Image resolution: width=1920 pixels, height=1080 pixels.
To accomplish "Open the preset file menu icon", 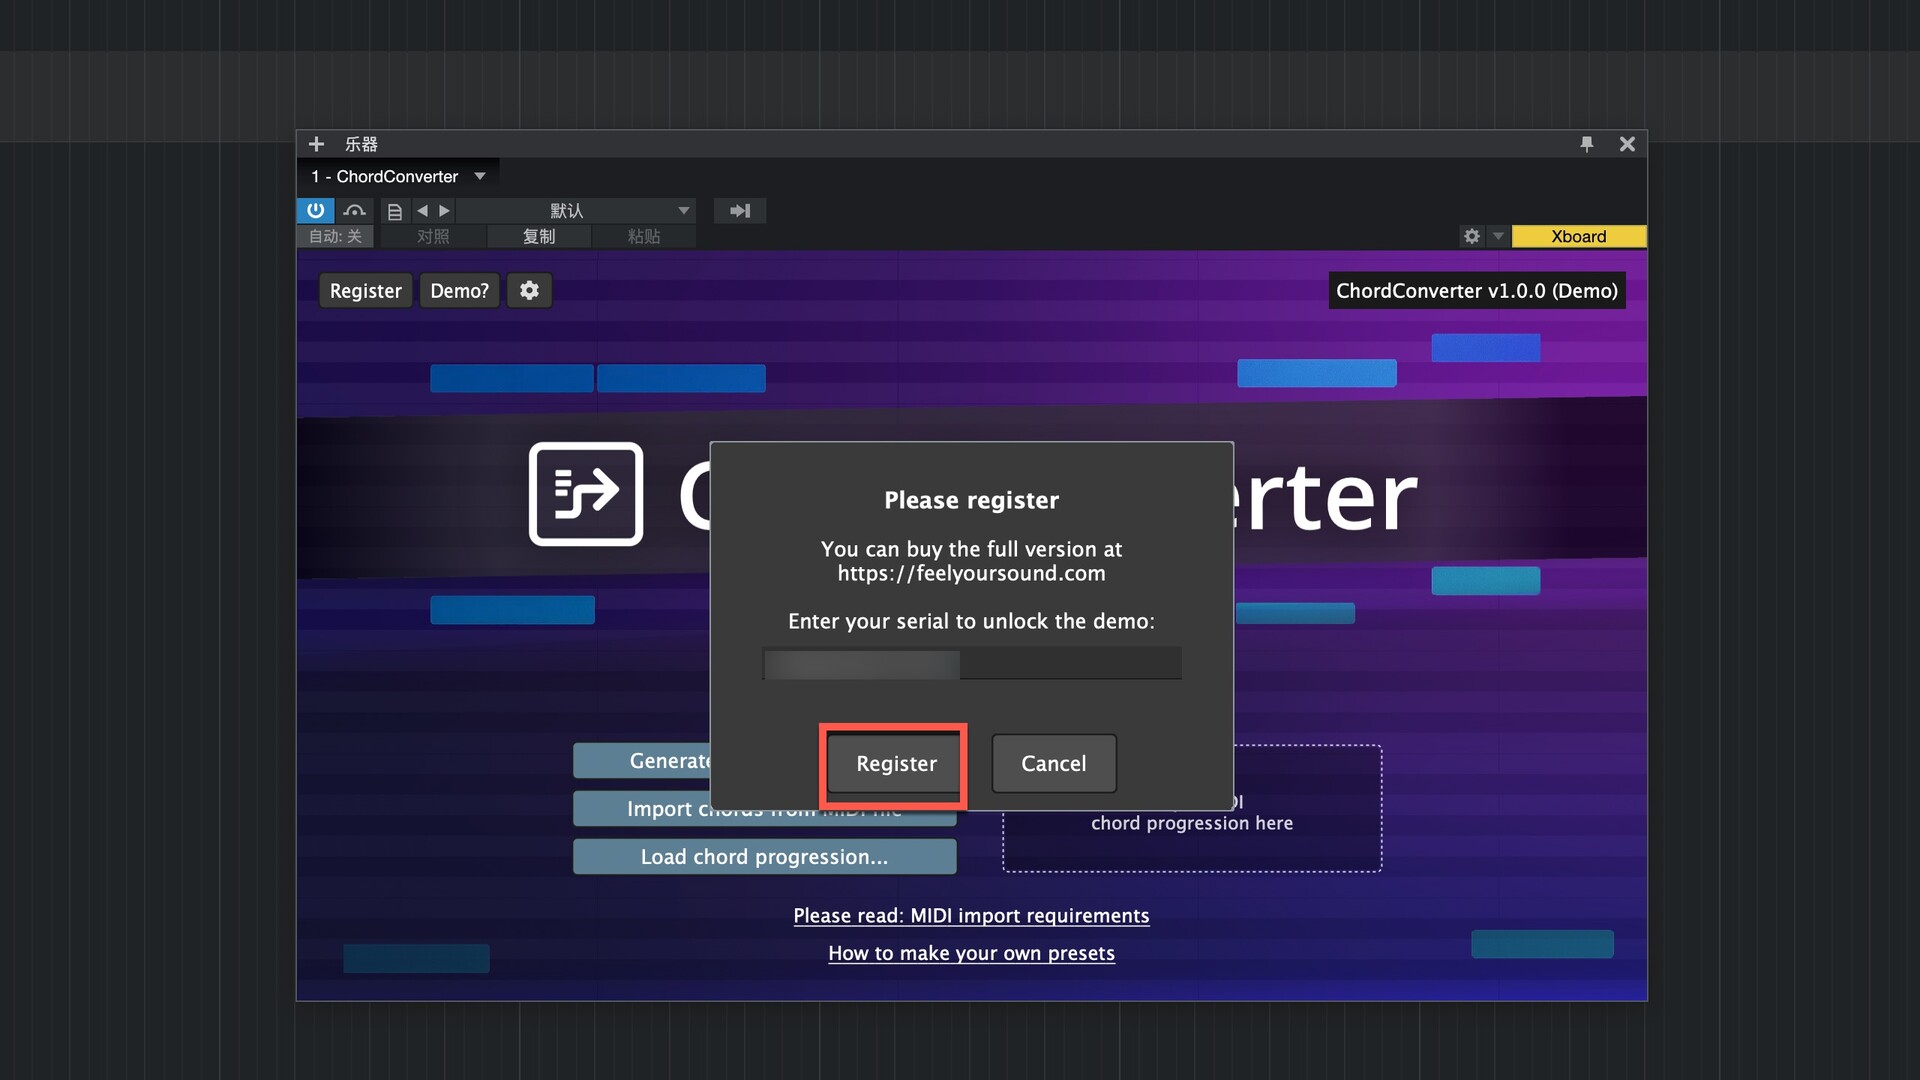I will click(395, 211).
